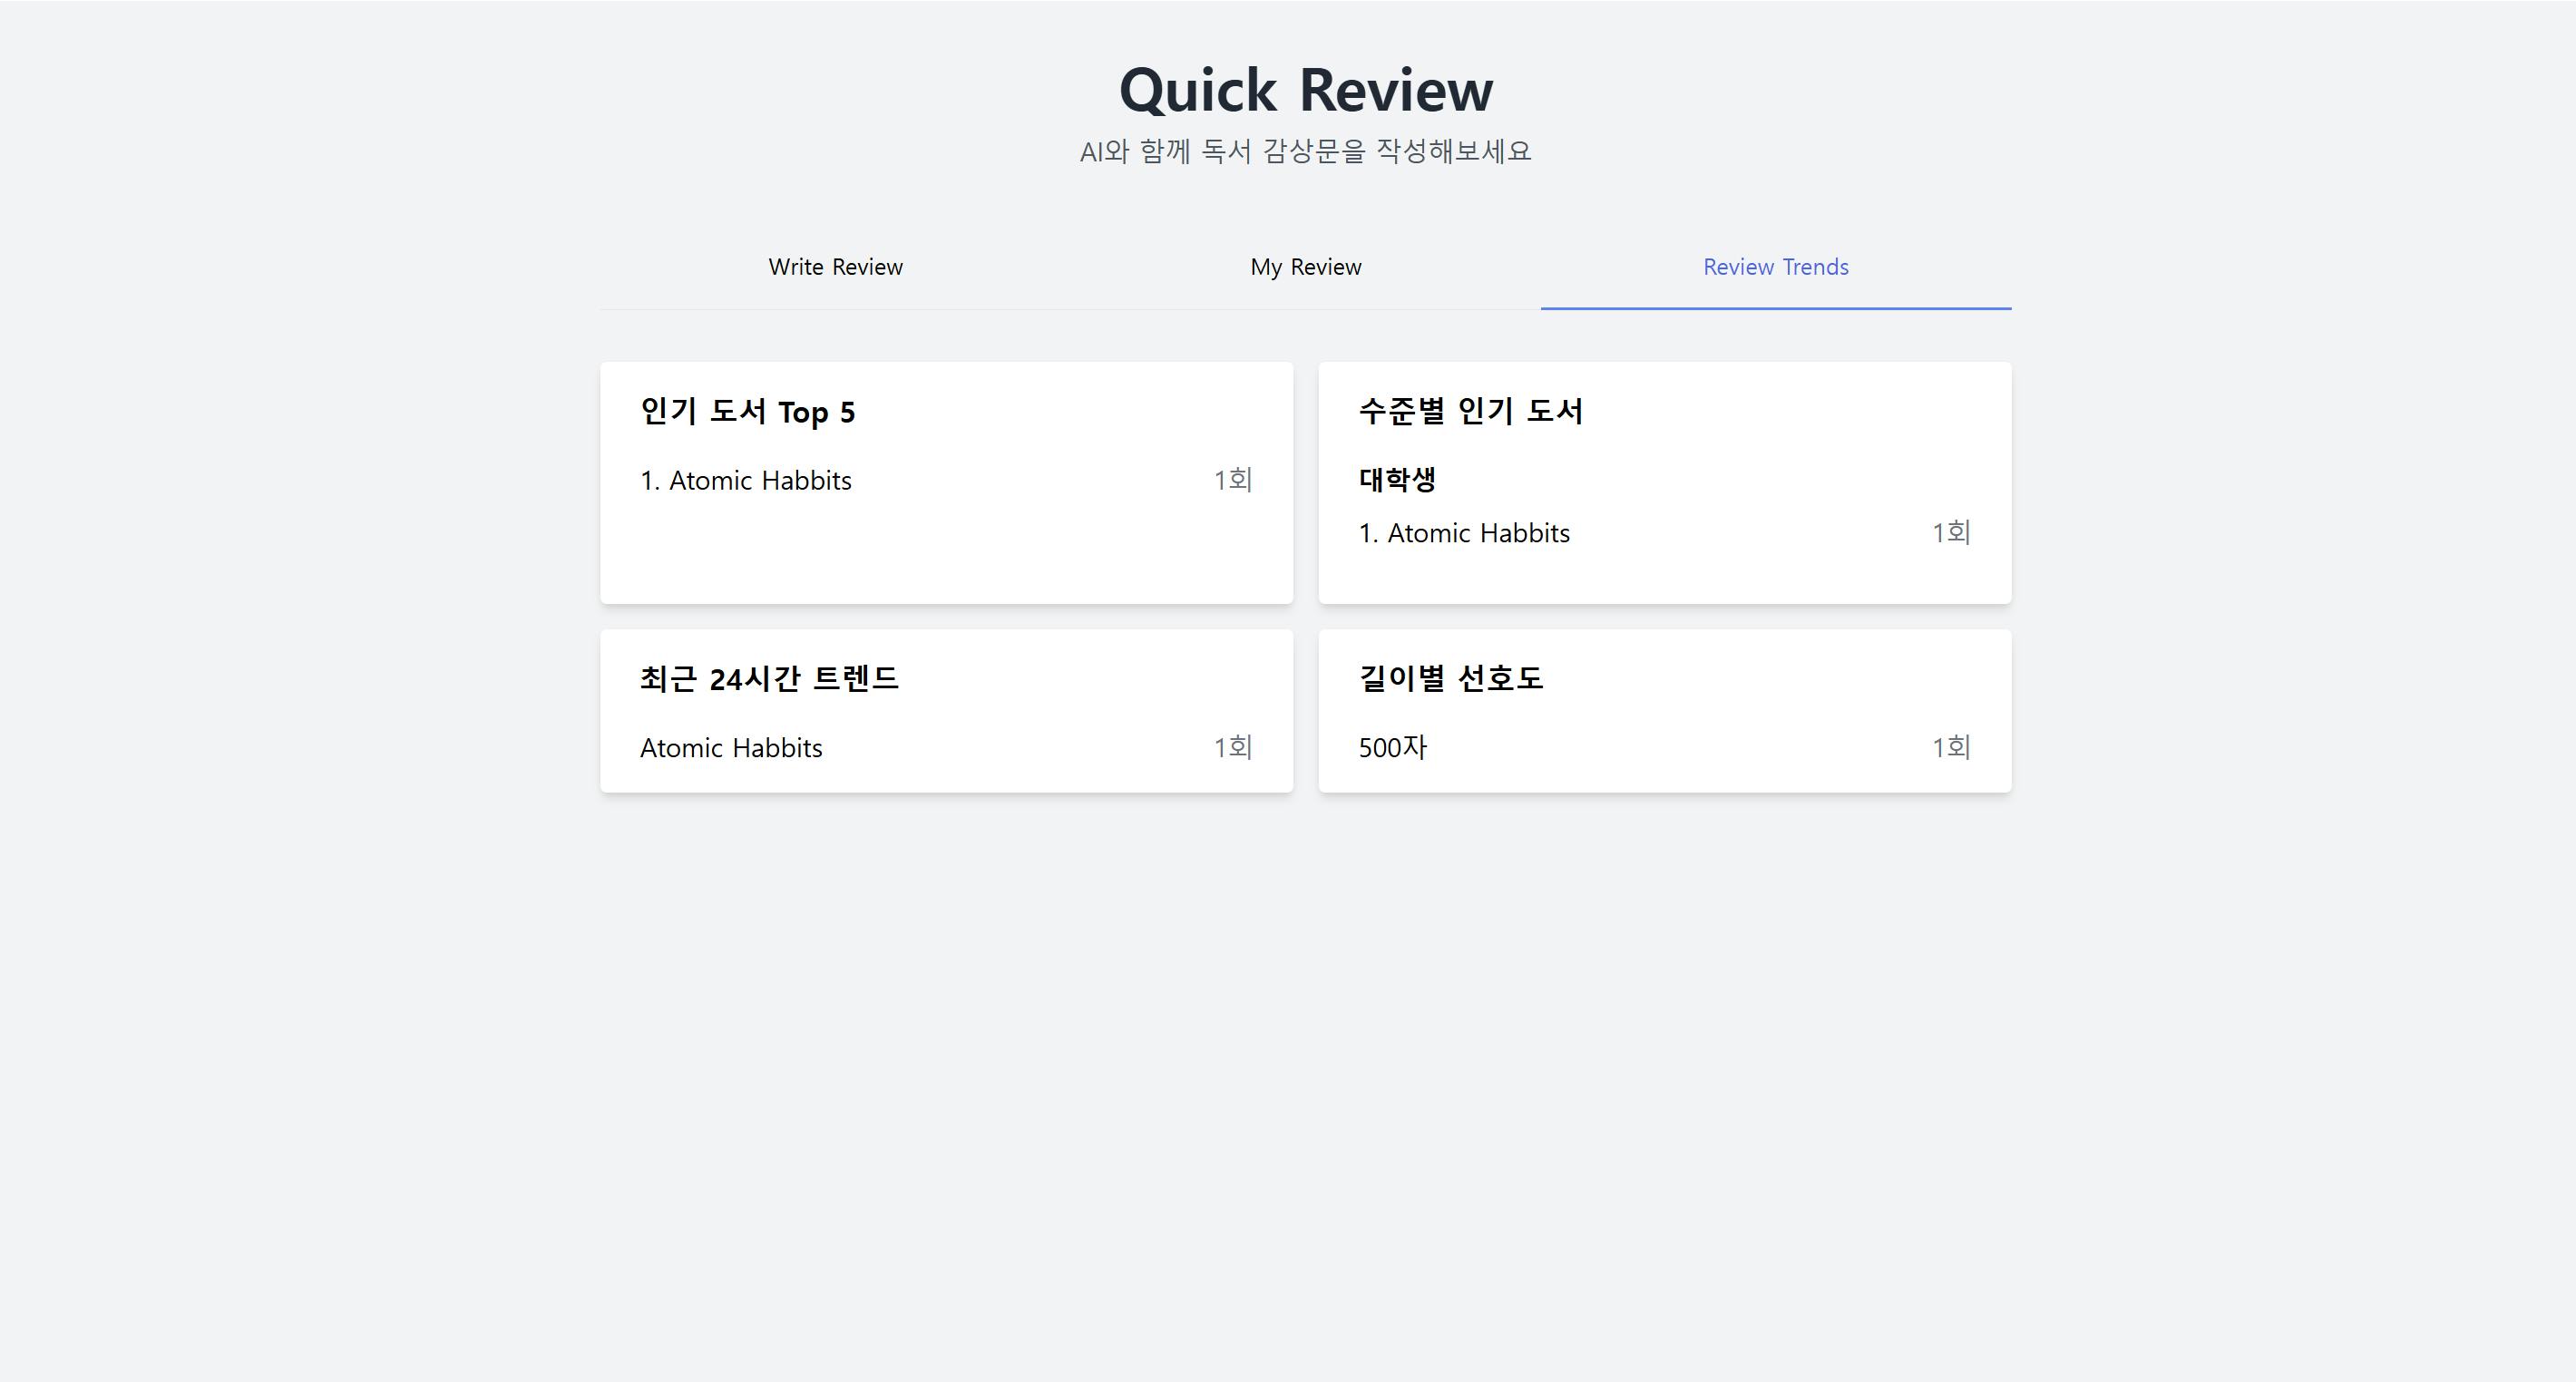Click inside the 길이별 선호도 card
This screenshot has width=2576, height=1382.
point(1664,710)
